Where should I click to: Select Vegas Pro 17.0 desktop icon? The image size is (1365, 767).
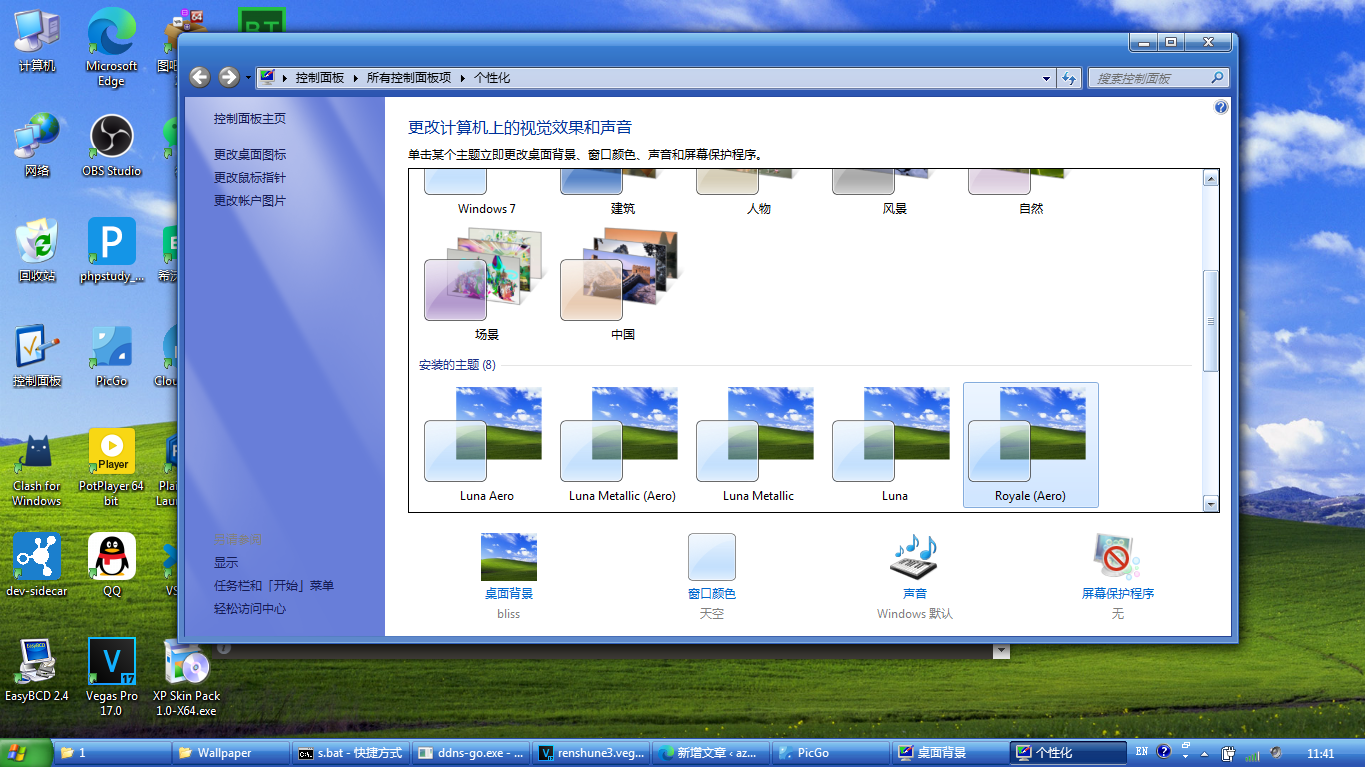tap(111, 678)
